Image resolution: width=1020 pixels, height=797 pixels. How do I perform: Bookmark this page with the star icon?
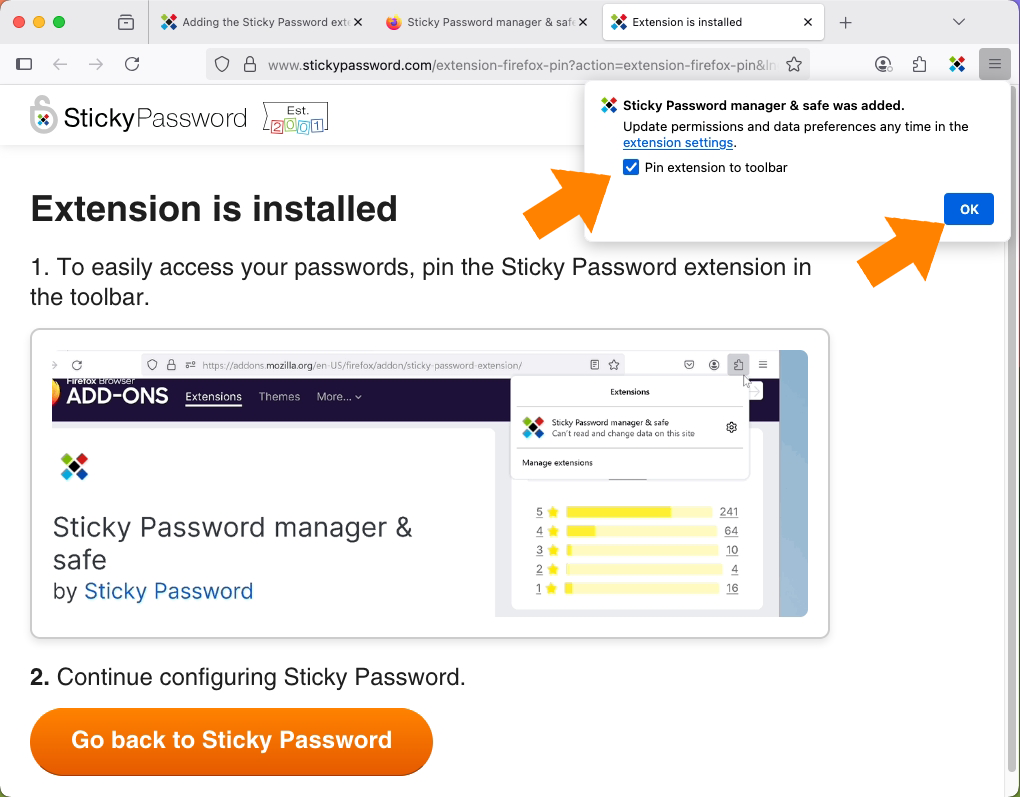coord(794,64)
